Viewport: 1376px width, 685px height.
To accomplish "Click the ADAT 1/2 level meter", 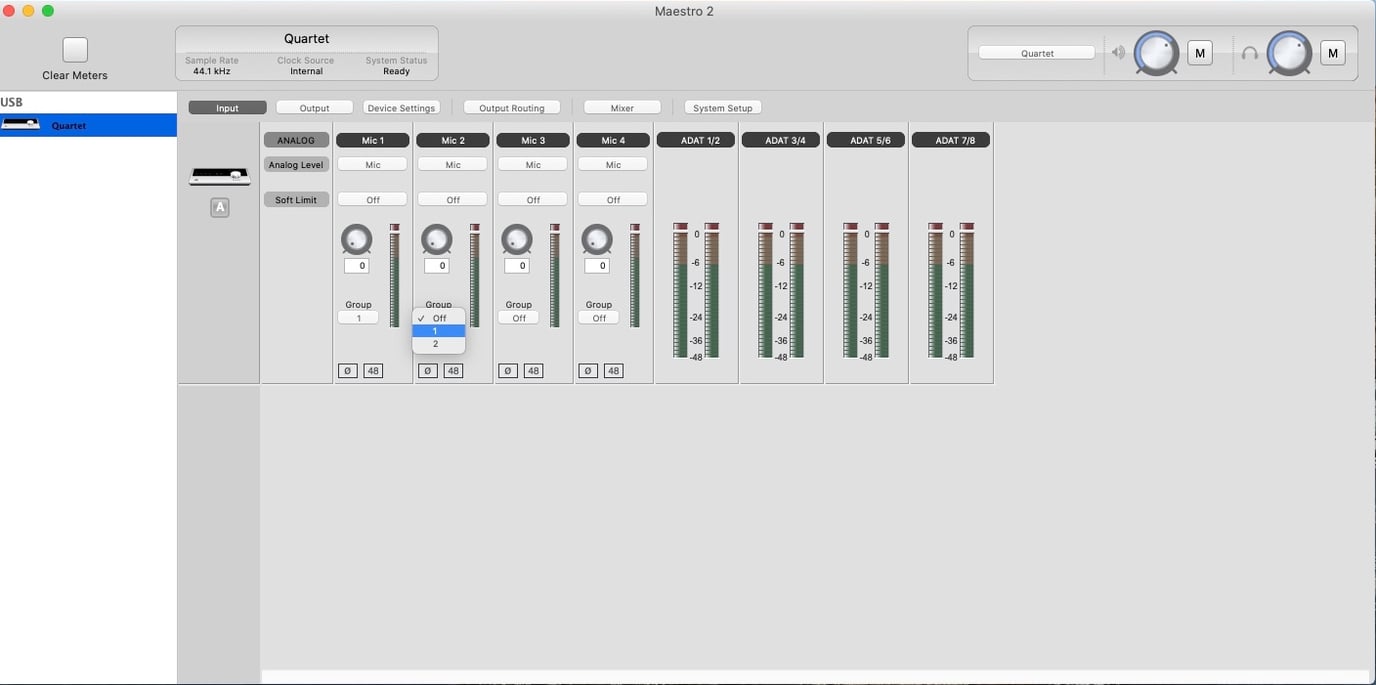I will [x=696, y=290].
